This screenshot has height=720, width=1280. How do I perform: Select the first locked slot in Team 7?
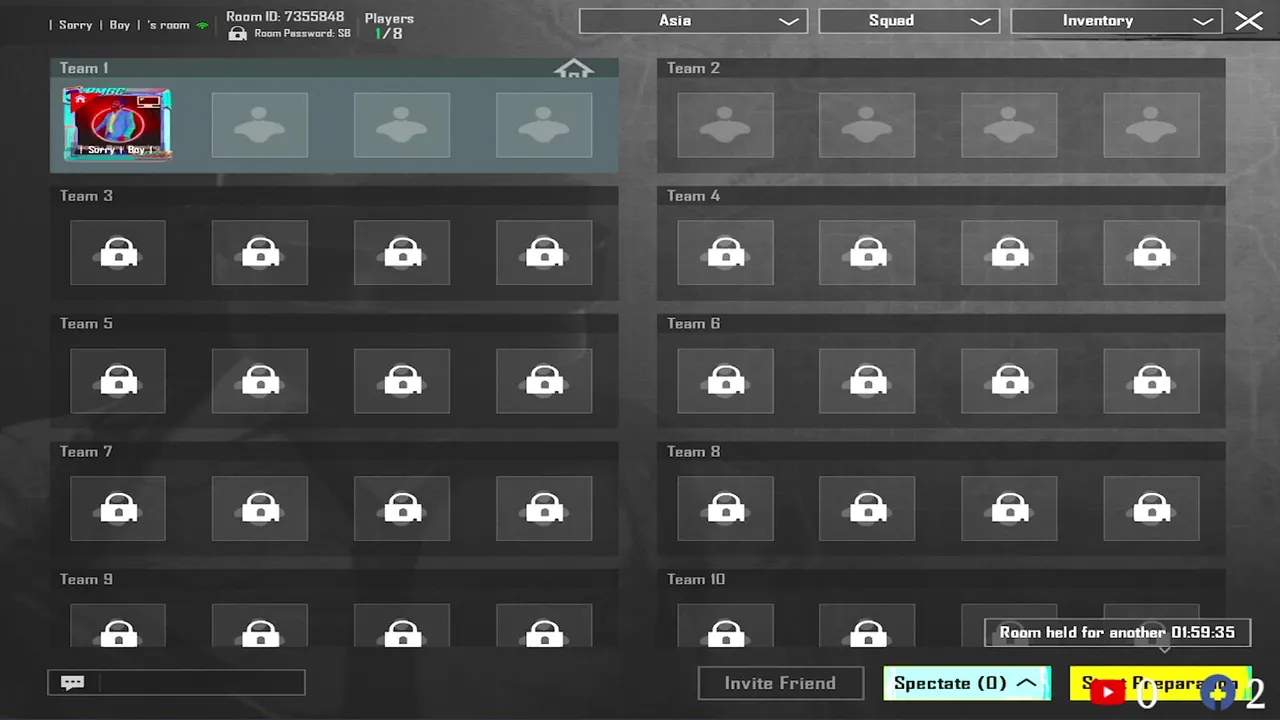(118, 509)
